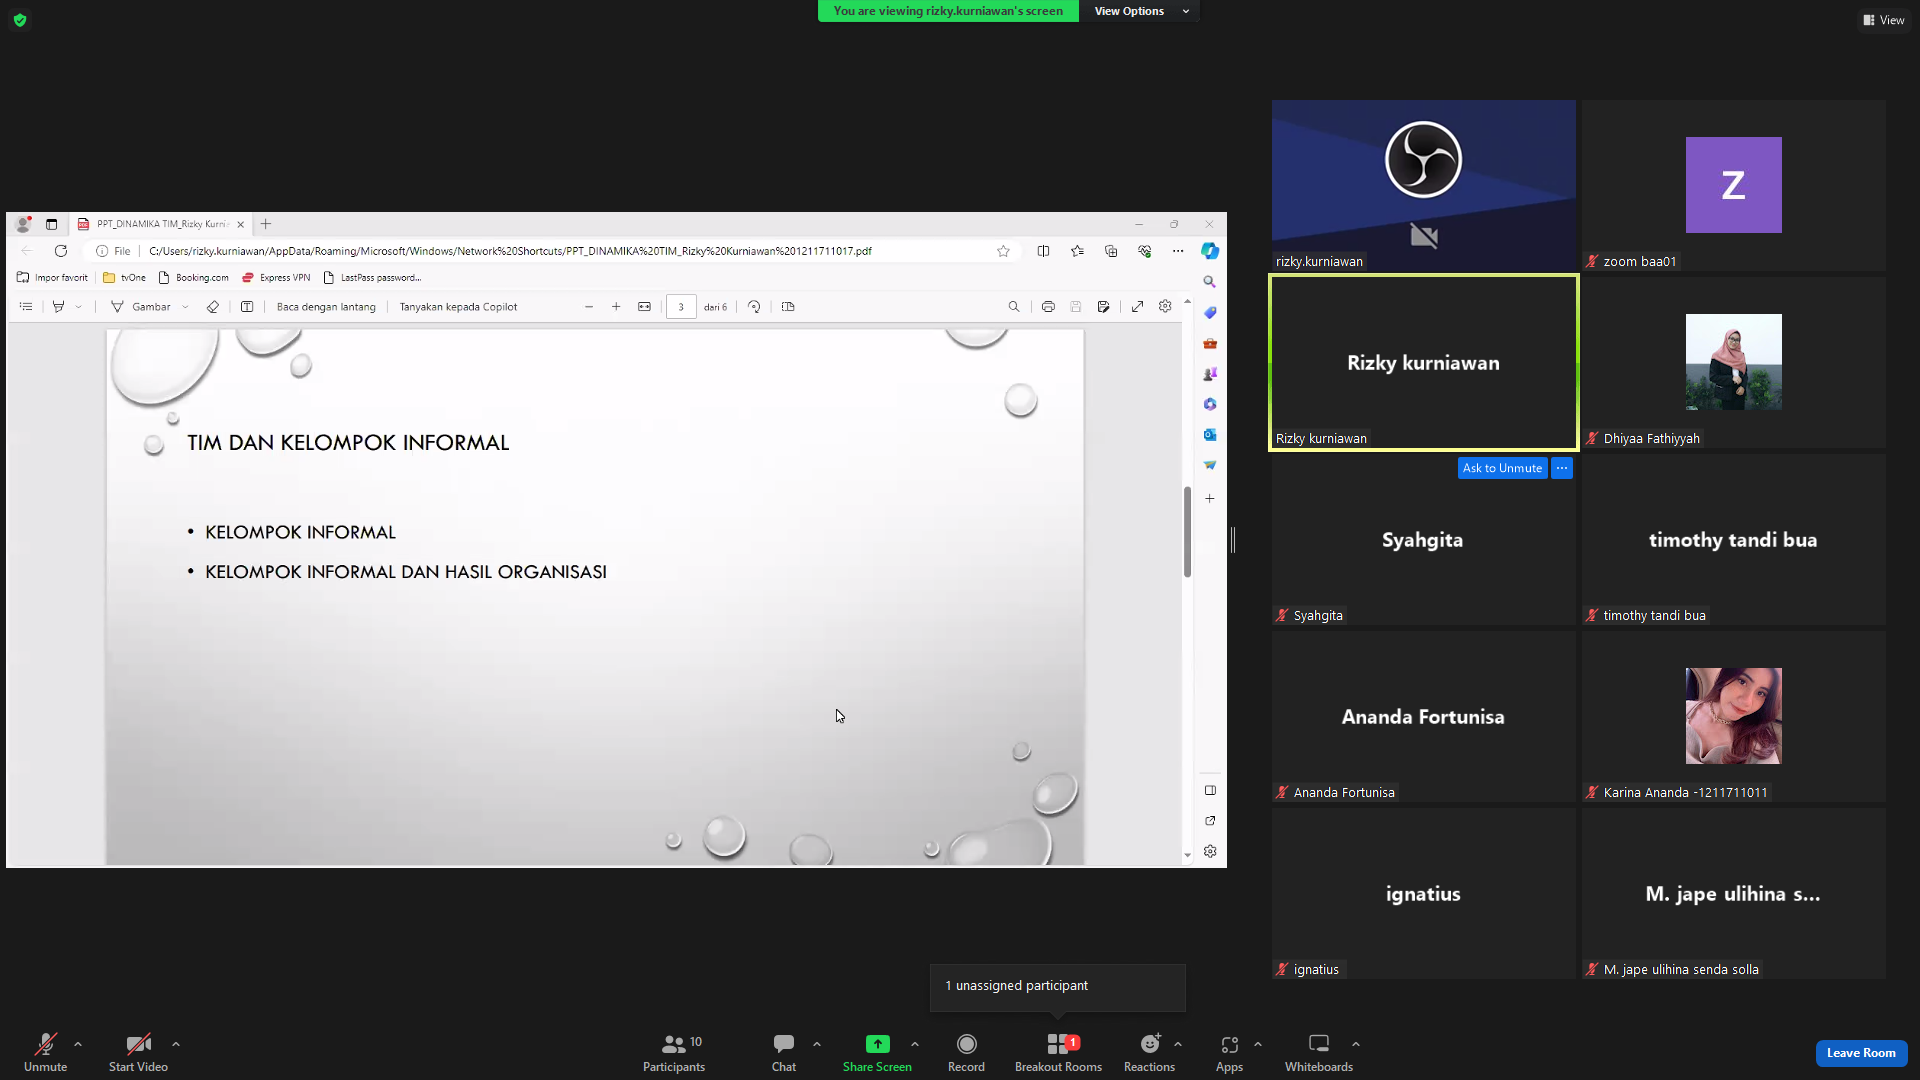Open video options arrow beside Start Video
1920x1080 pixels.
(x=176, y=1044)
